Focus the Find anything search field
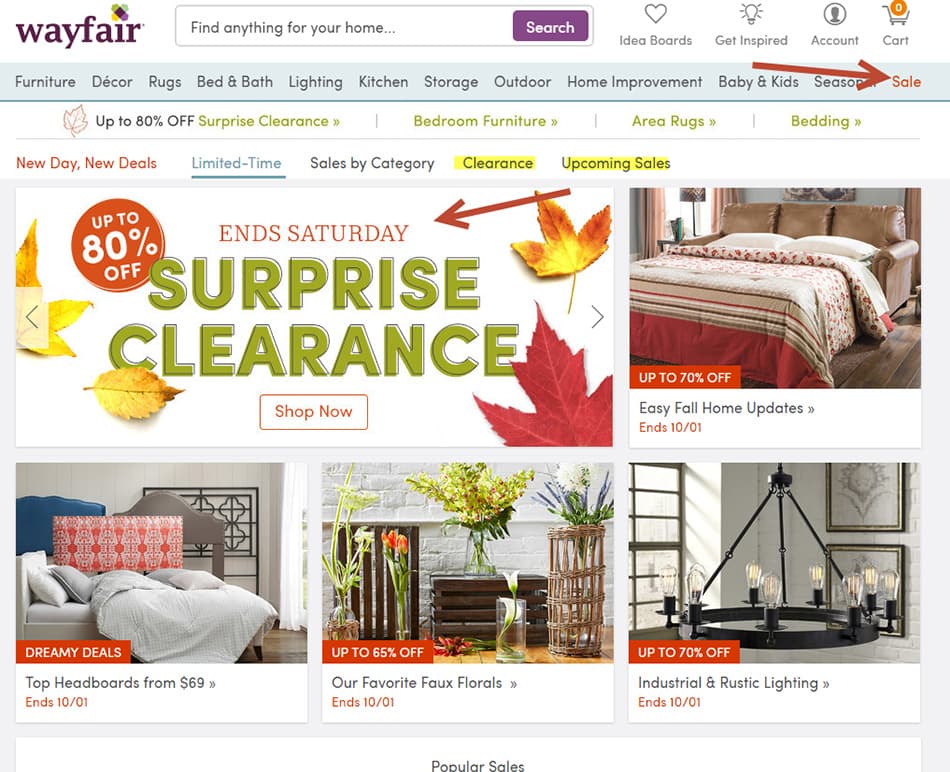Viewport: 950px width, 772px height. (x=345, y=27)
